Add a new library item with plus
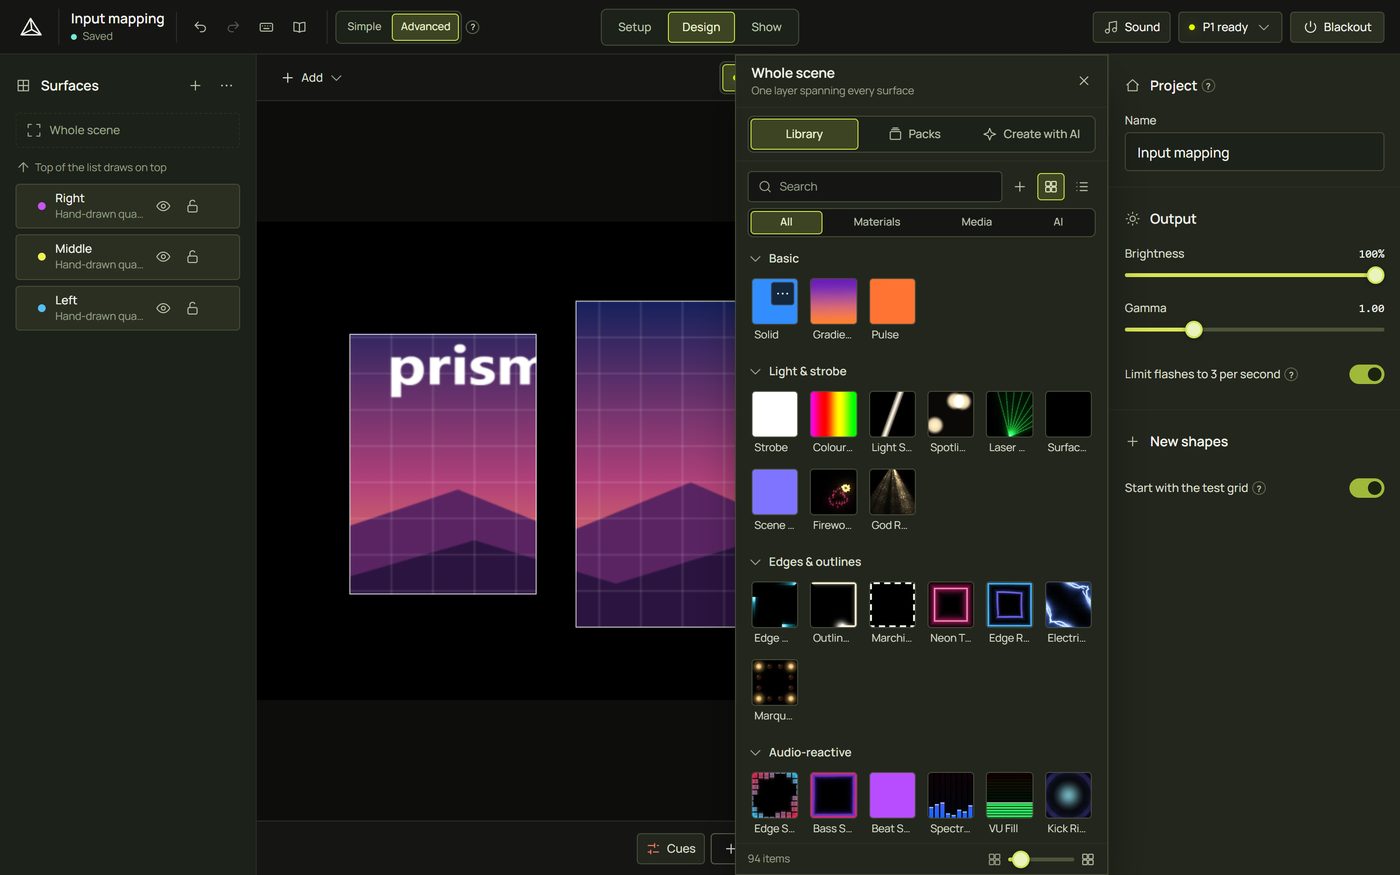This screenshot has width=1400, height=875. point(1019,187)
